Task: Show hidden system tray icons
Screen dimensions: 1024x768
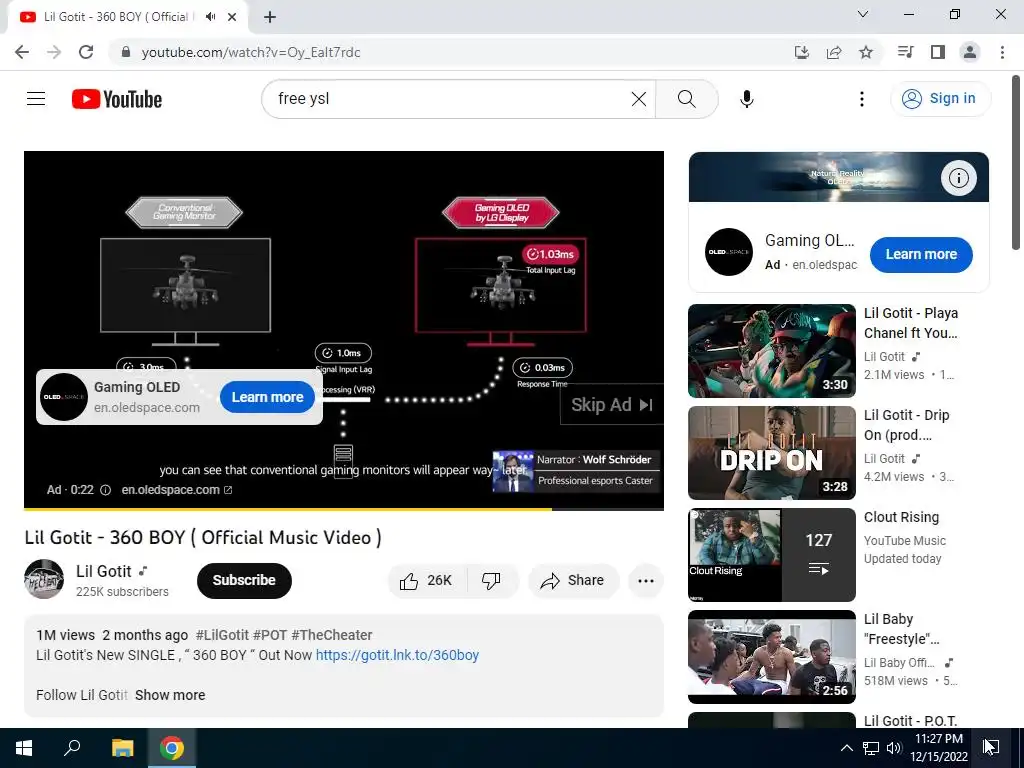Action: 846,748
